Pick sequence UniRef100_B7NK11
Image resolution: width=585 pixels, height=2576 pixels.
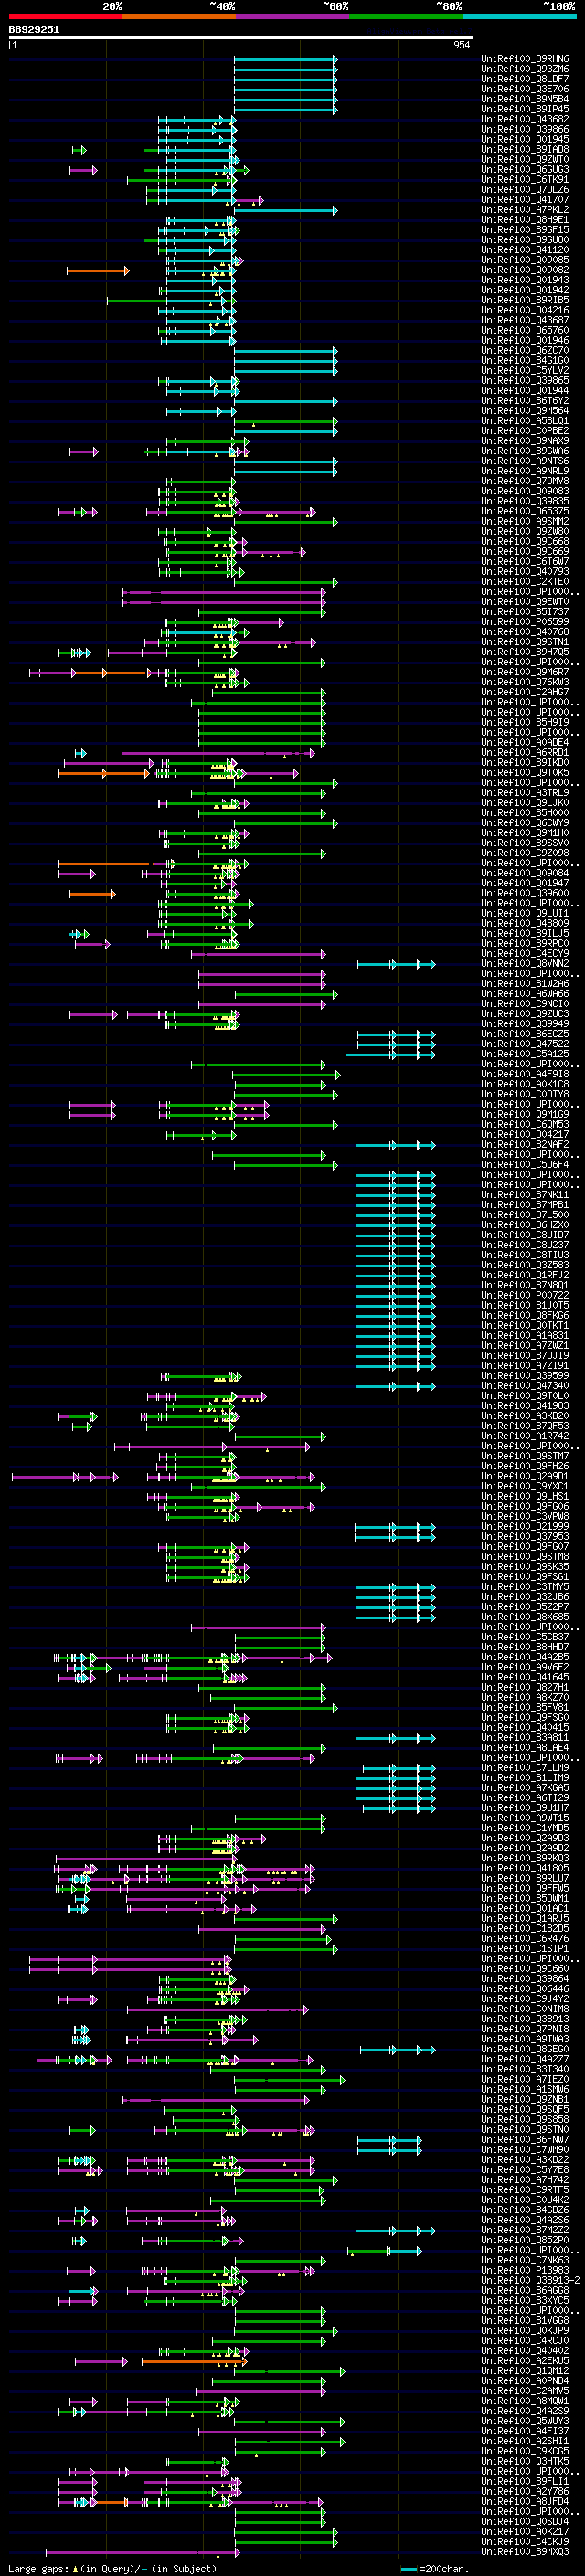pos(525,1195)
